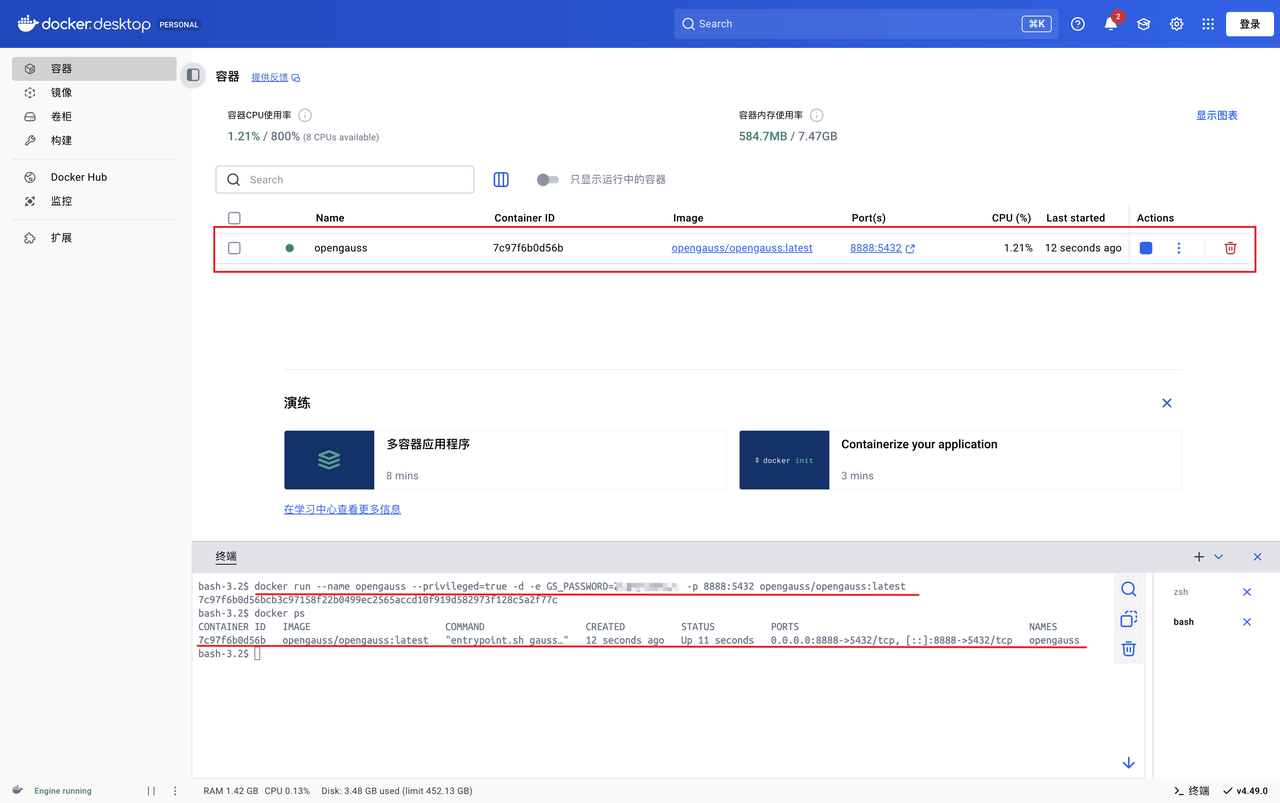
Task: Expand the new terminal shell dropdown
Action: coord(1218,557)
